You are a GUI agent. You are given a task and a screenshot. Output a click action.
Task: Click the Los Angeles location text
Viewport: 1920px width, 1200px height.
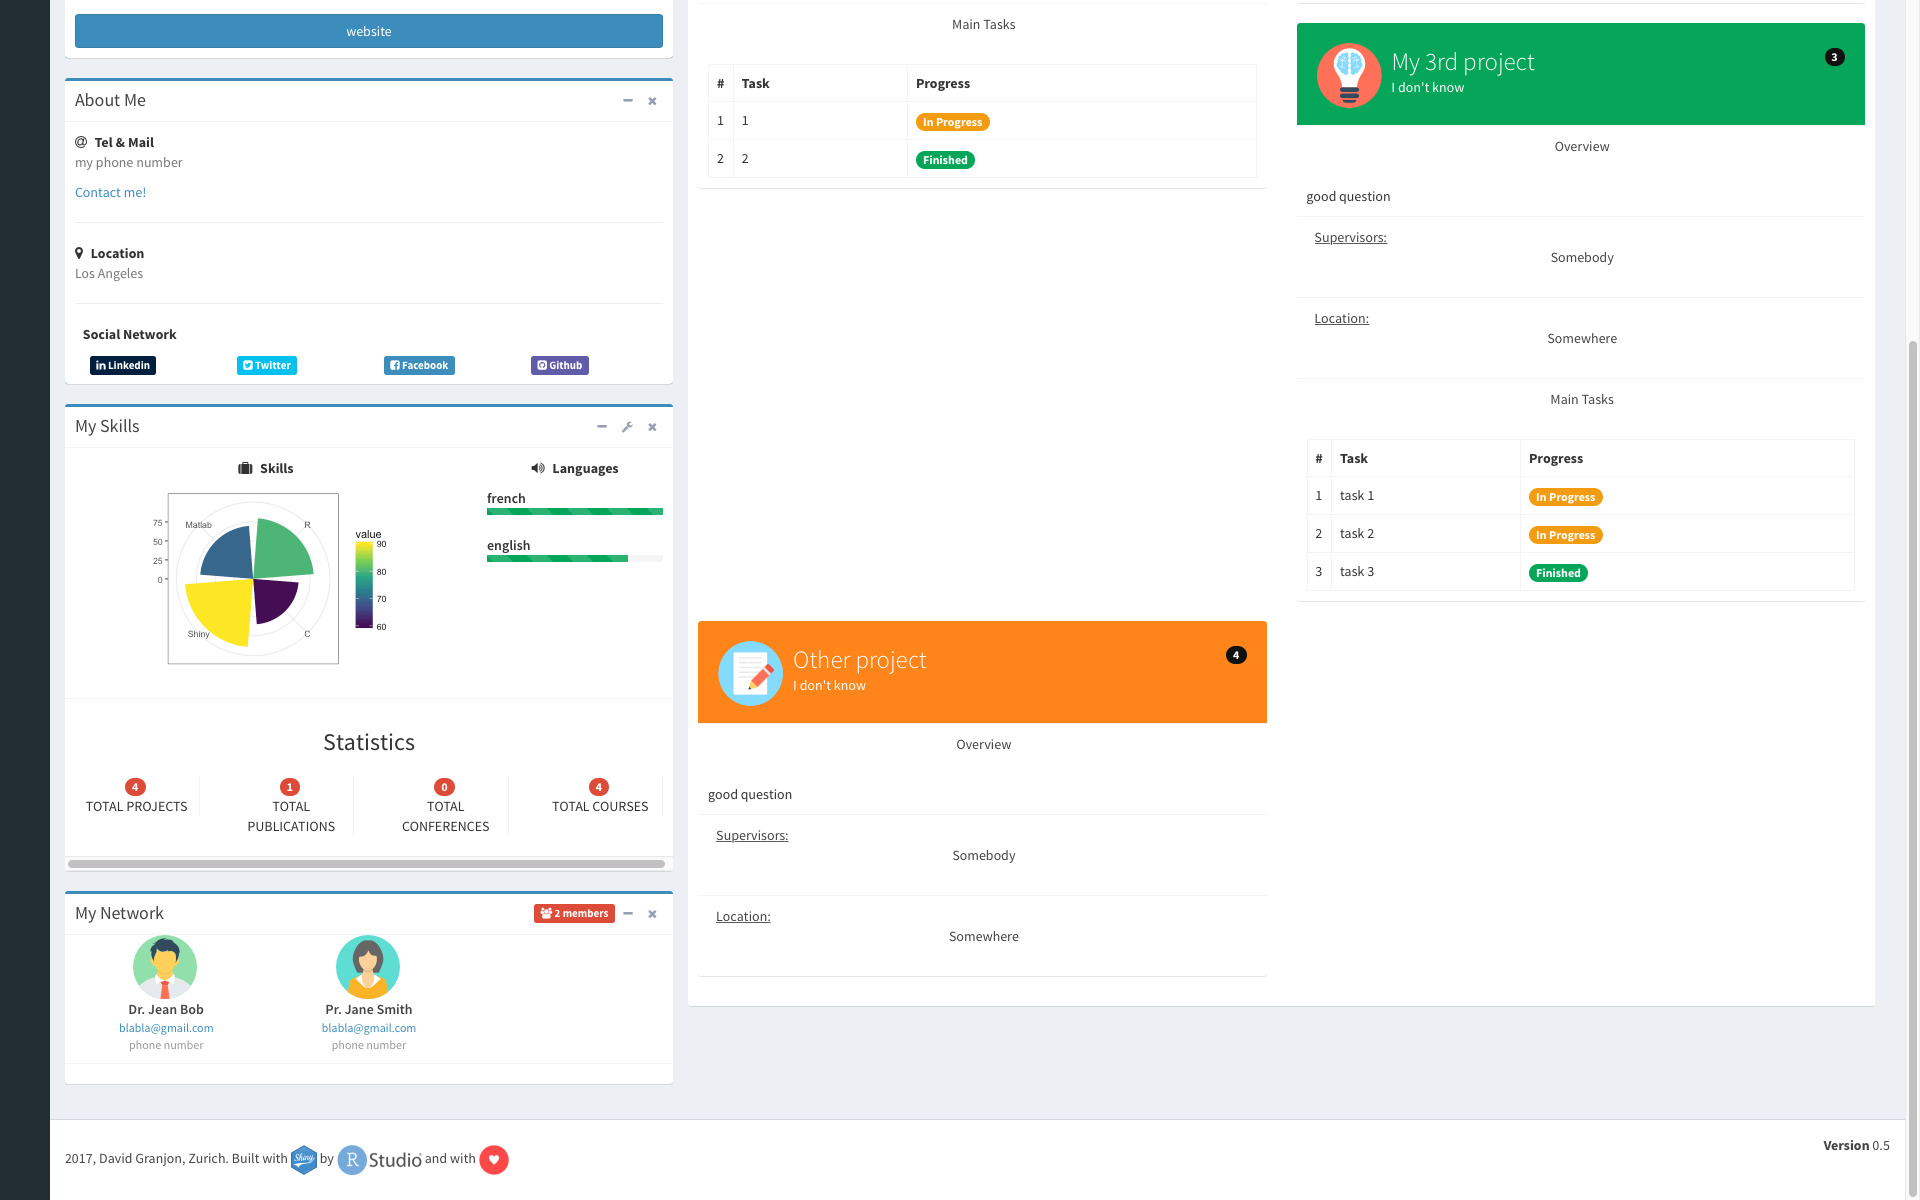point(109,273)
